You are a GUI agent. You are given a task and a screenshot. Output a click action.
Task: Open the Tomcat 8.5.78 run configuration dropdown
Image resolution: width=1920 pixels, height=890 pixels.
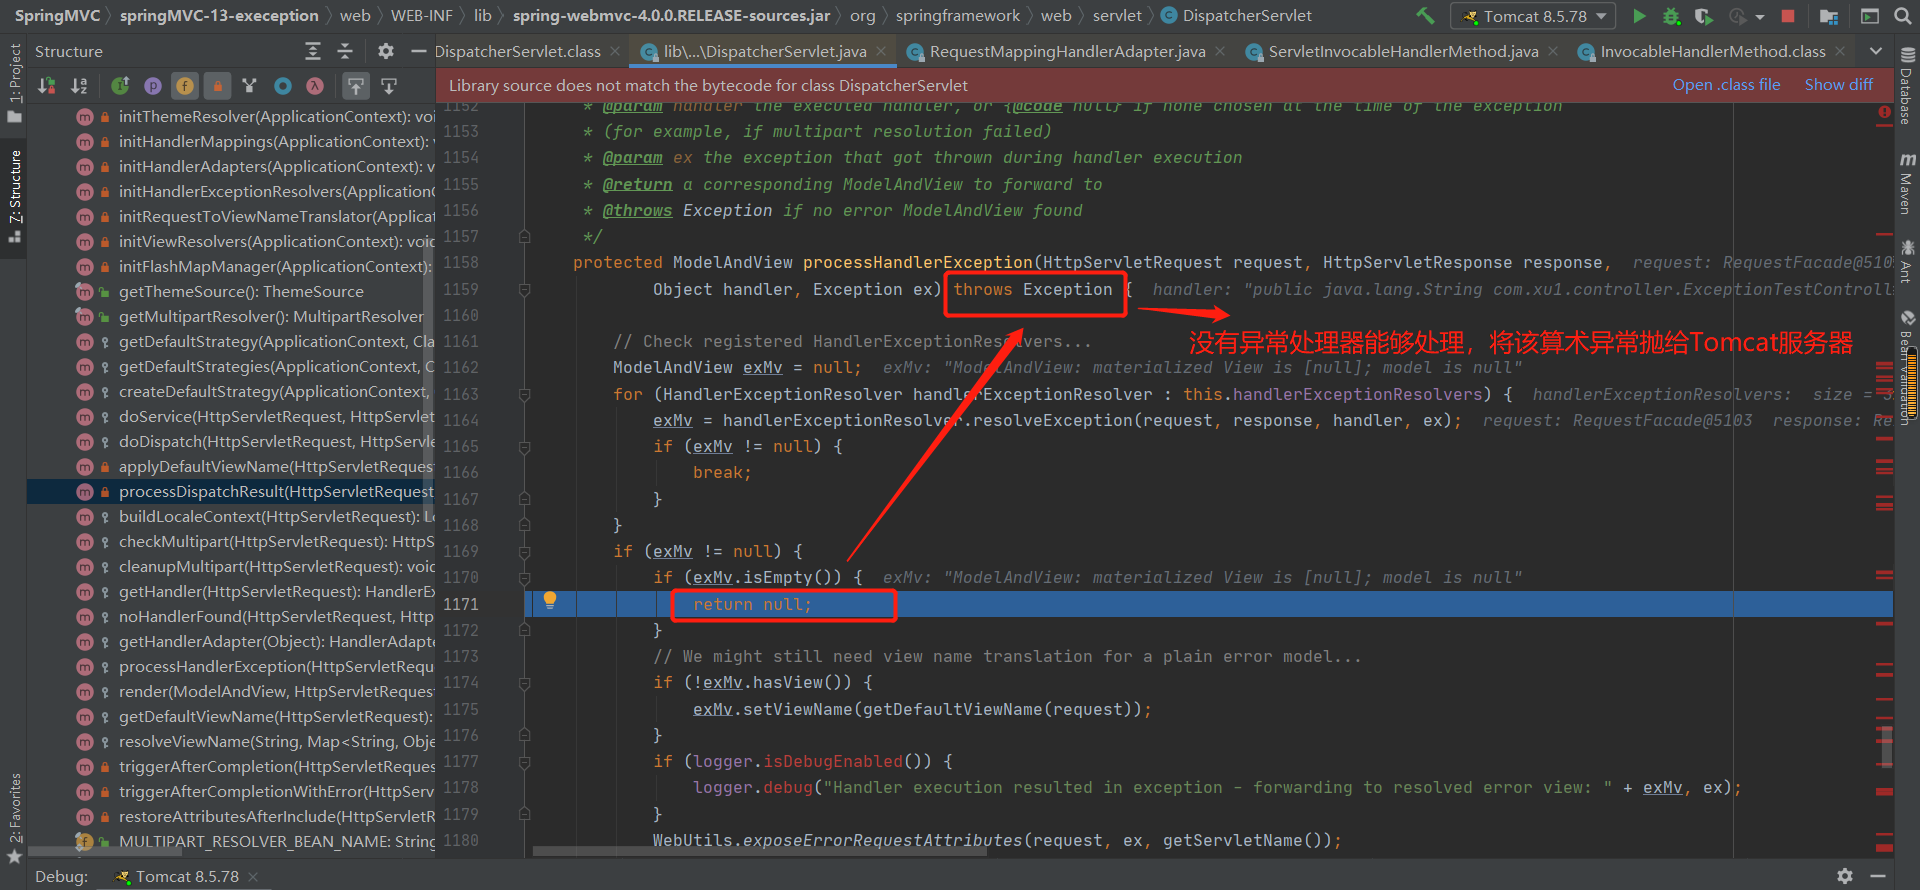(x=1534, y=16)
